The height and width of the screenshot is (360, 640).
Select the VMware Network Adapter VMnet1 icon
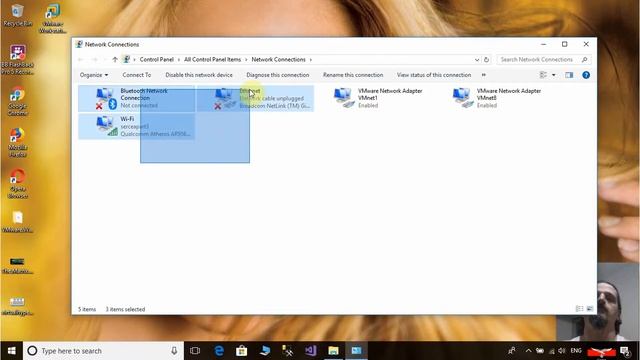point(344,98)
